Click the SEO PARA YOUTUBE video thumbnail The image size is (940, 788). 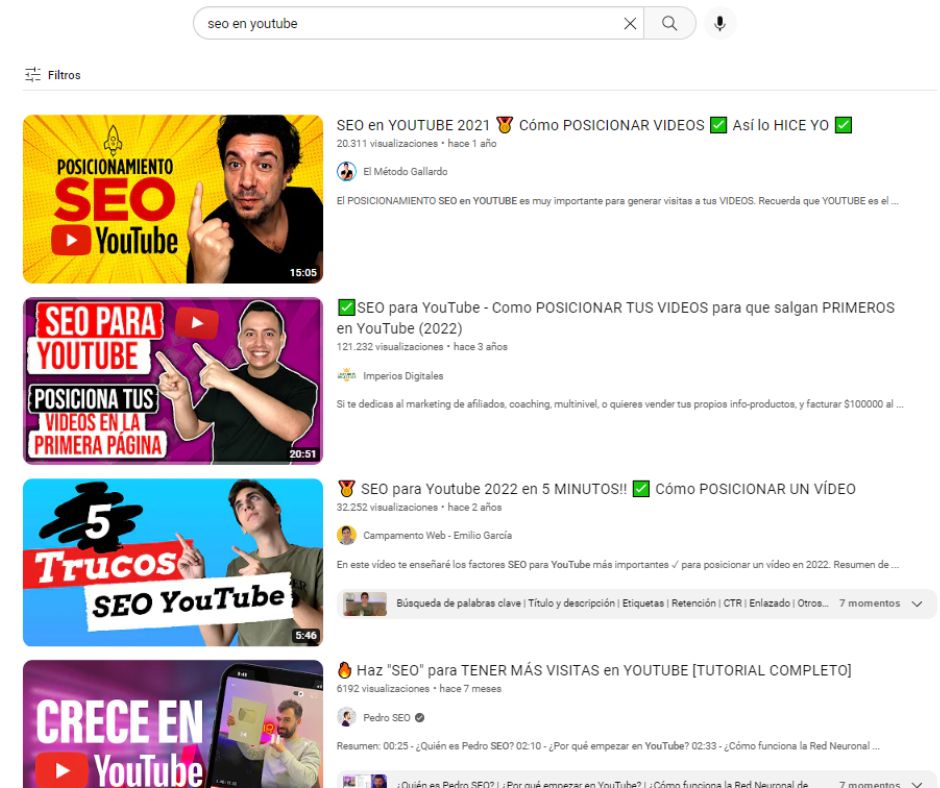coord(172,380)
